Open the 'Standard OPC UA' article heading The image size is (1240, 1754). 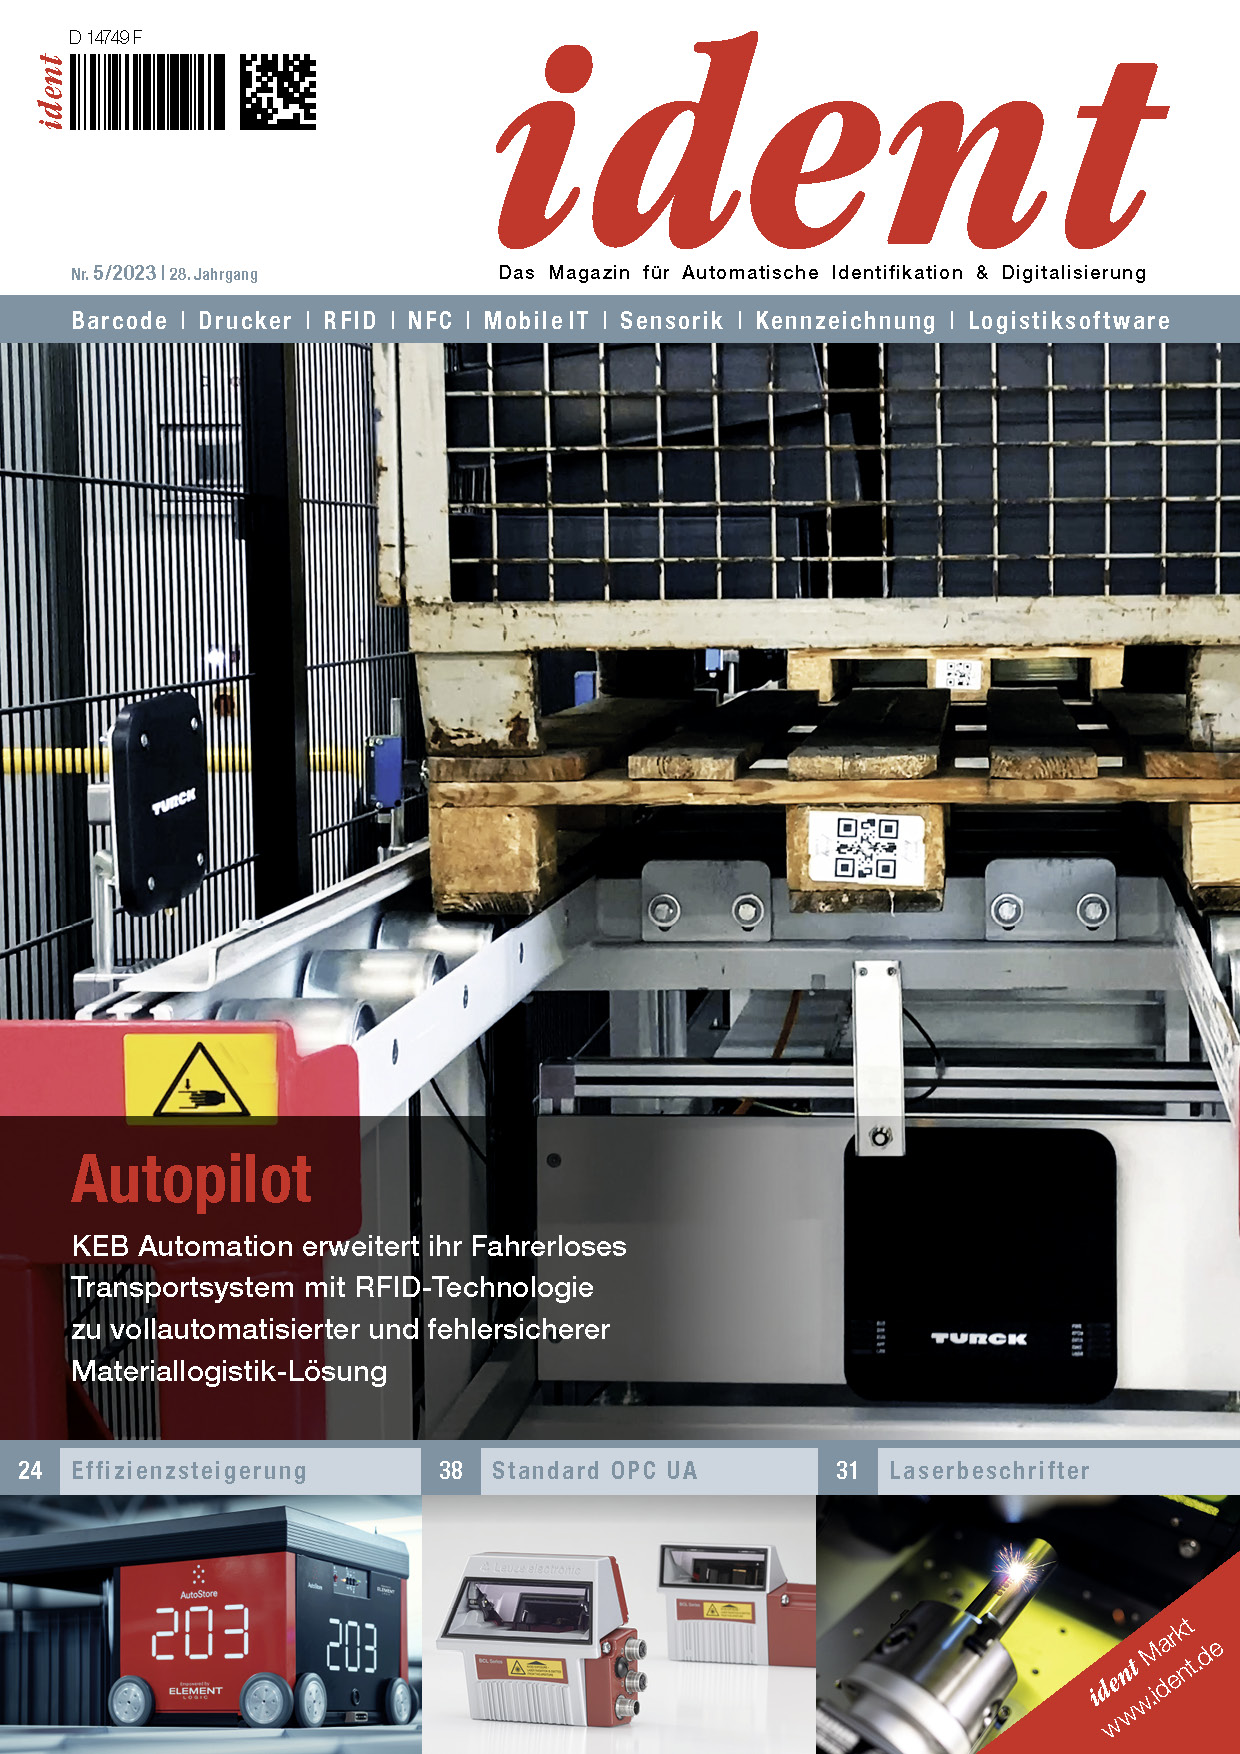point(594,1471)
